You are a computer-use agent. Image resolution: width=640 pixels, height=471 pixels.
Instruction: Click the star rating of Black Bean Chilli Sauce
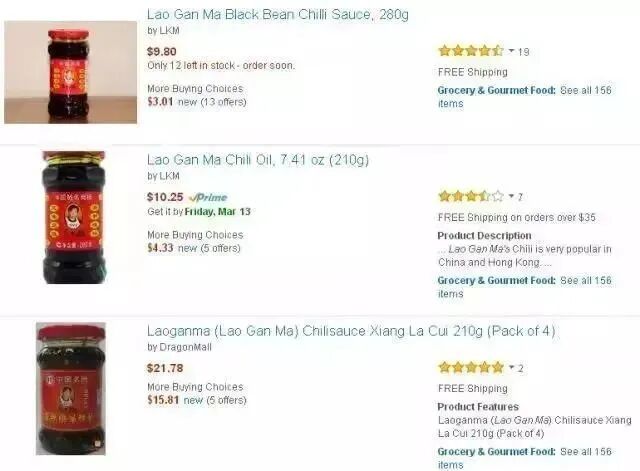pyautogui.click(x=471, y=51)
